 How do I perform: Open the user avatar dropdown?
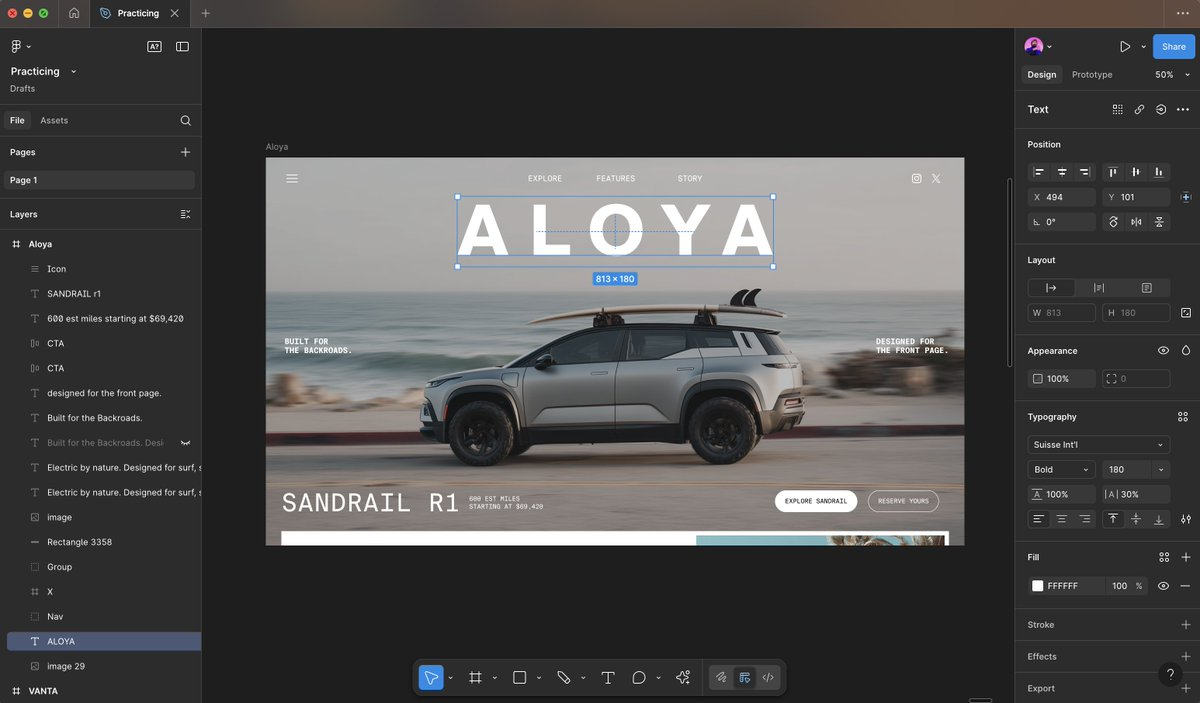coord(1038,46)
